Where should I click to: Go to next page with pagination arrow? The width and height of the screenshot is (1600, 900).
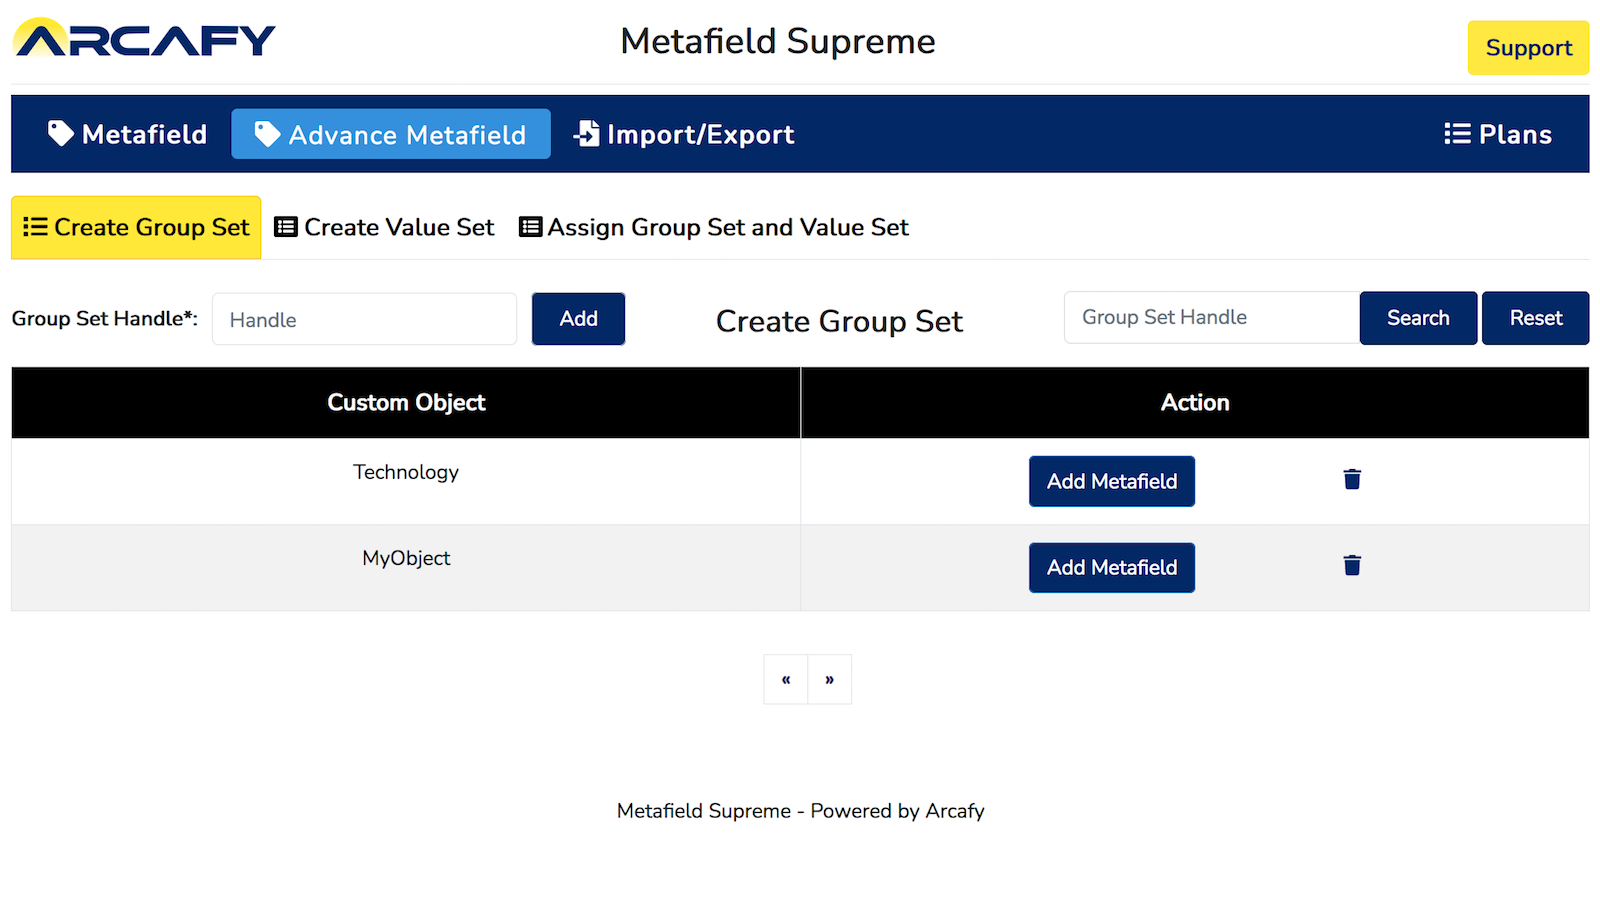pyautogui.click(x=829, y=679)
